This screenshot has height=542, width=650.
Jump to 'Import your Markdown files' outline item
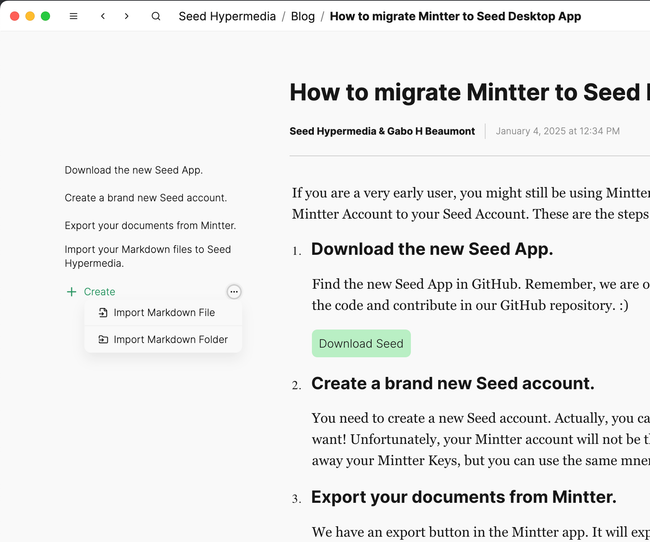(x=148, y=256)
